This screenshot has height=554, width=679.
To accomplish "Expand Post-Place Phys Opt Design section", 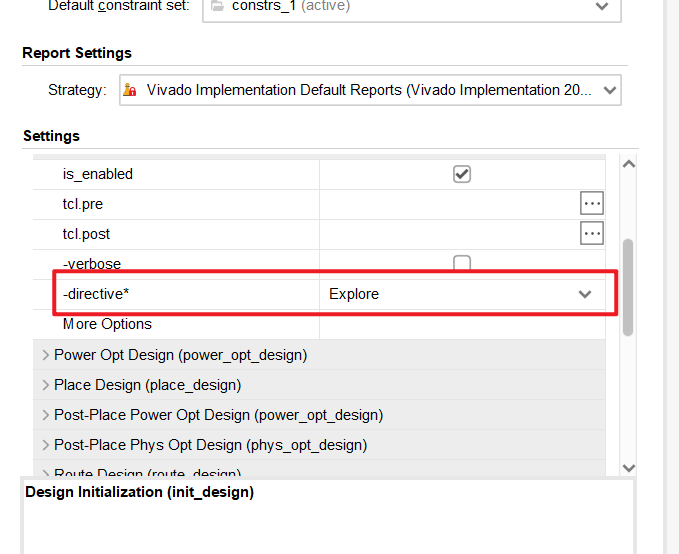I will (45, 445).
